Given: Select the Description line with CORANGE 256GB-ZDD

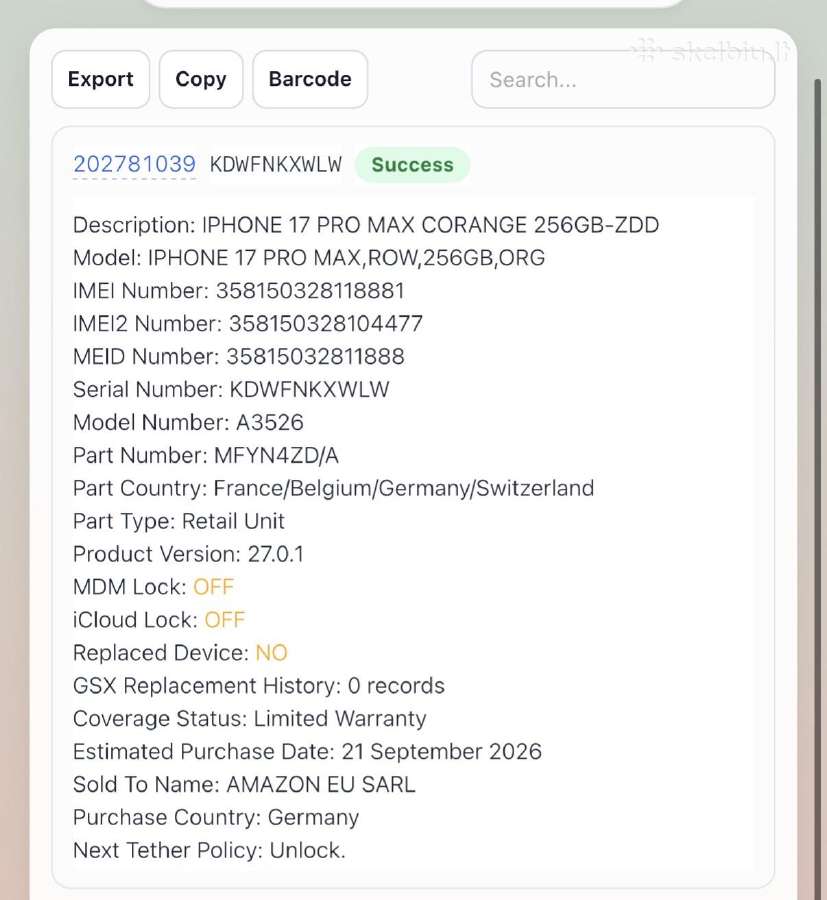Looking at the screenshot, I should tap(366, 225).
